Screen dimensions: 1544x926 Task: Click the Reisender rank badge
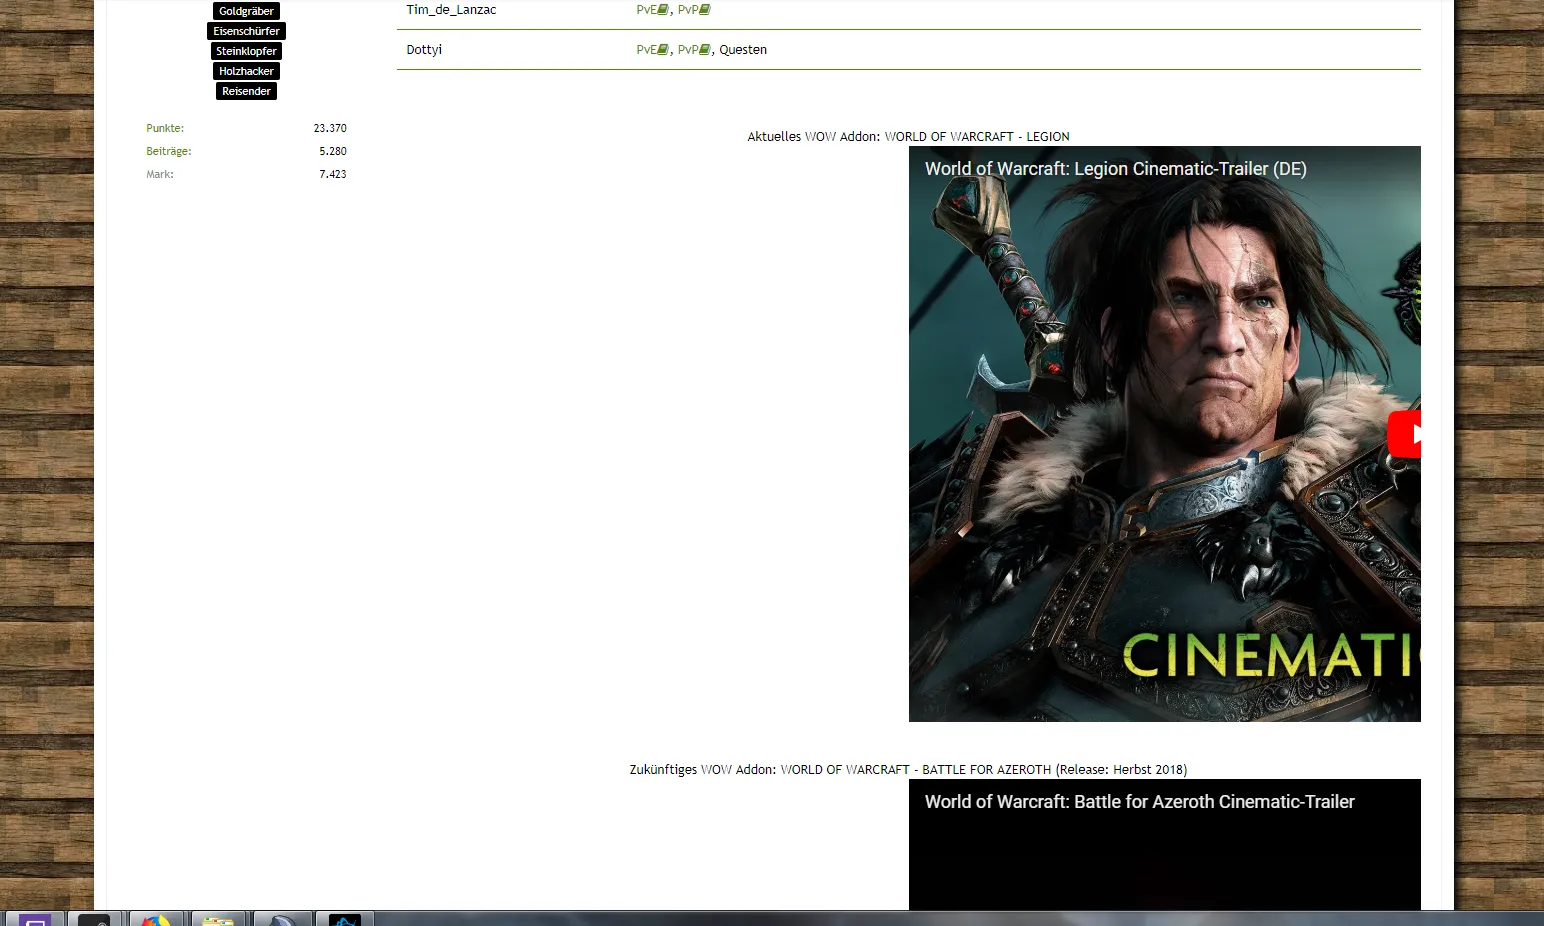(x=246, y=91)
